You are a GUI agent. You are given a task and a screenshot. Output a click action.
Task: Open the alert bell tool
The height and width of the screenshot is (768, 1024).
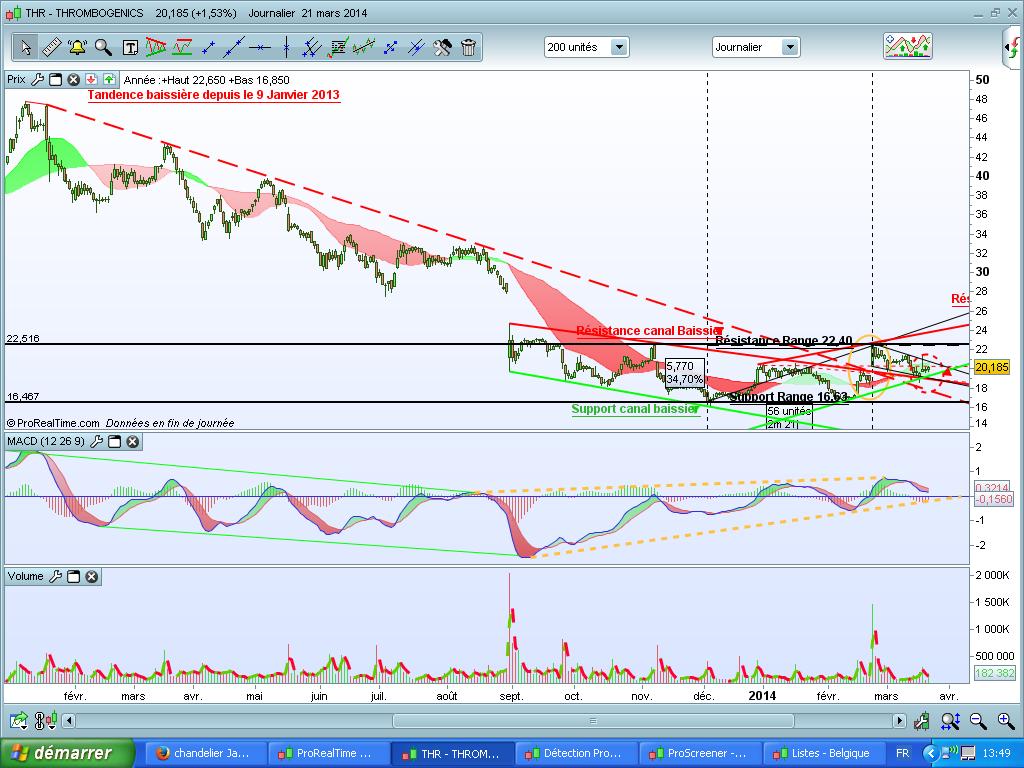click(77, 47)
